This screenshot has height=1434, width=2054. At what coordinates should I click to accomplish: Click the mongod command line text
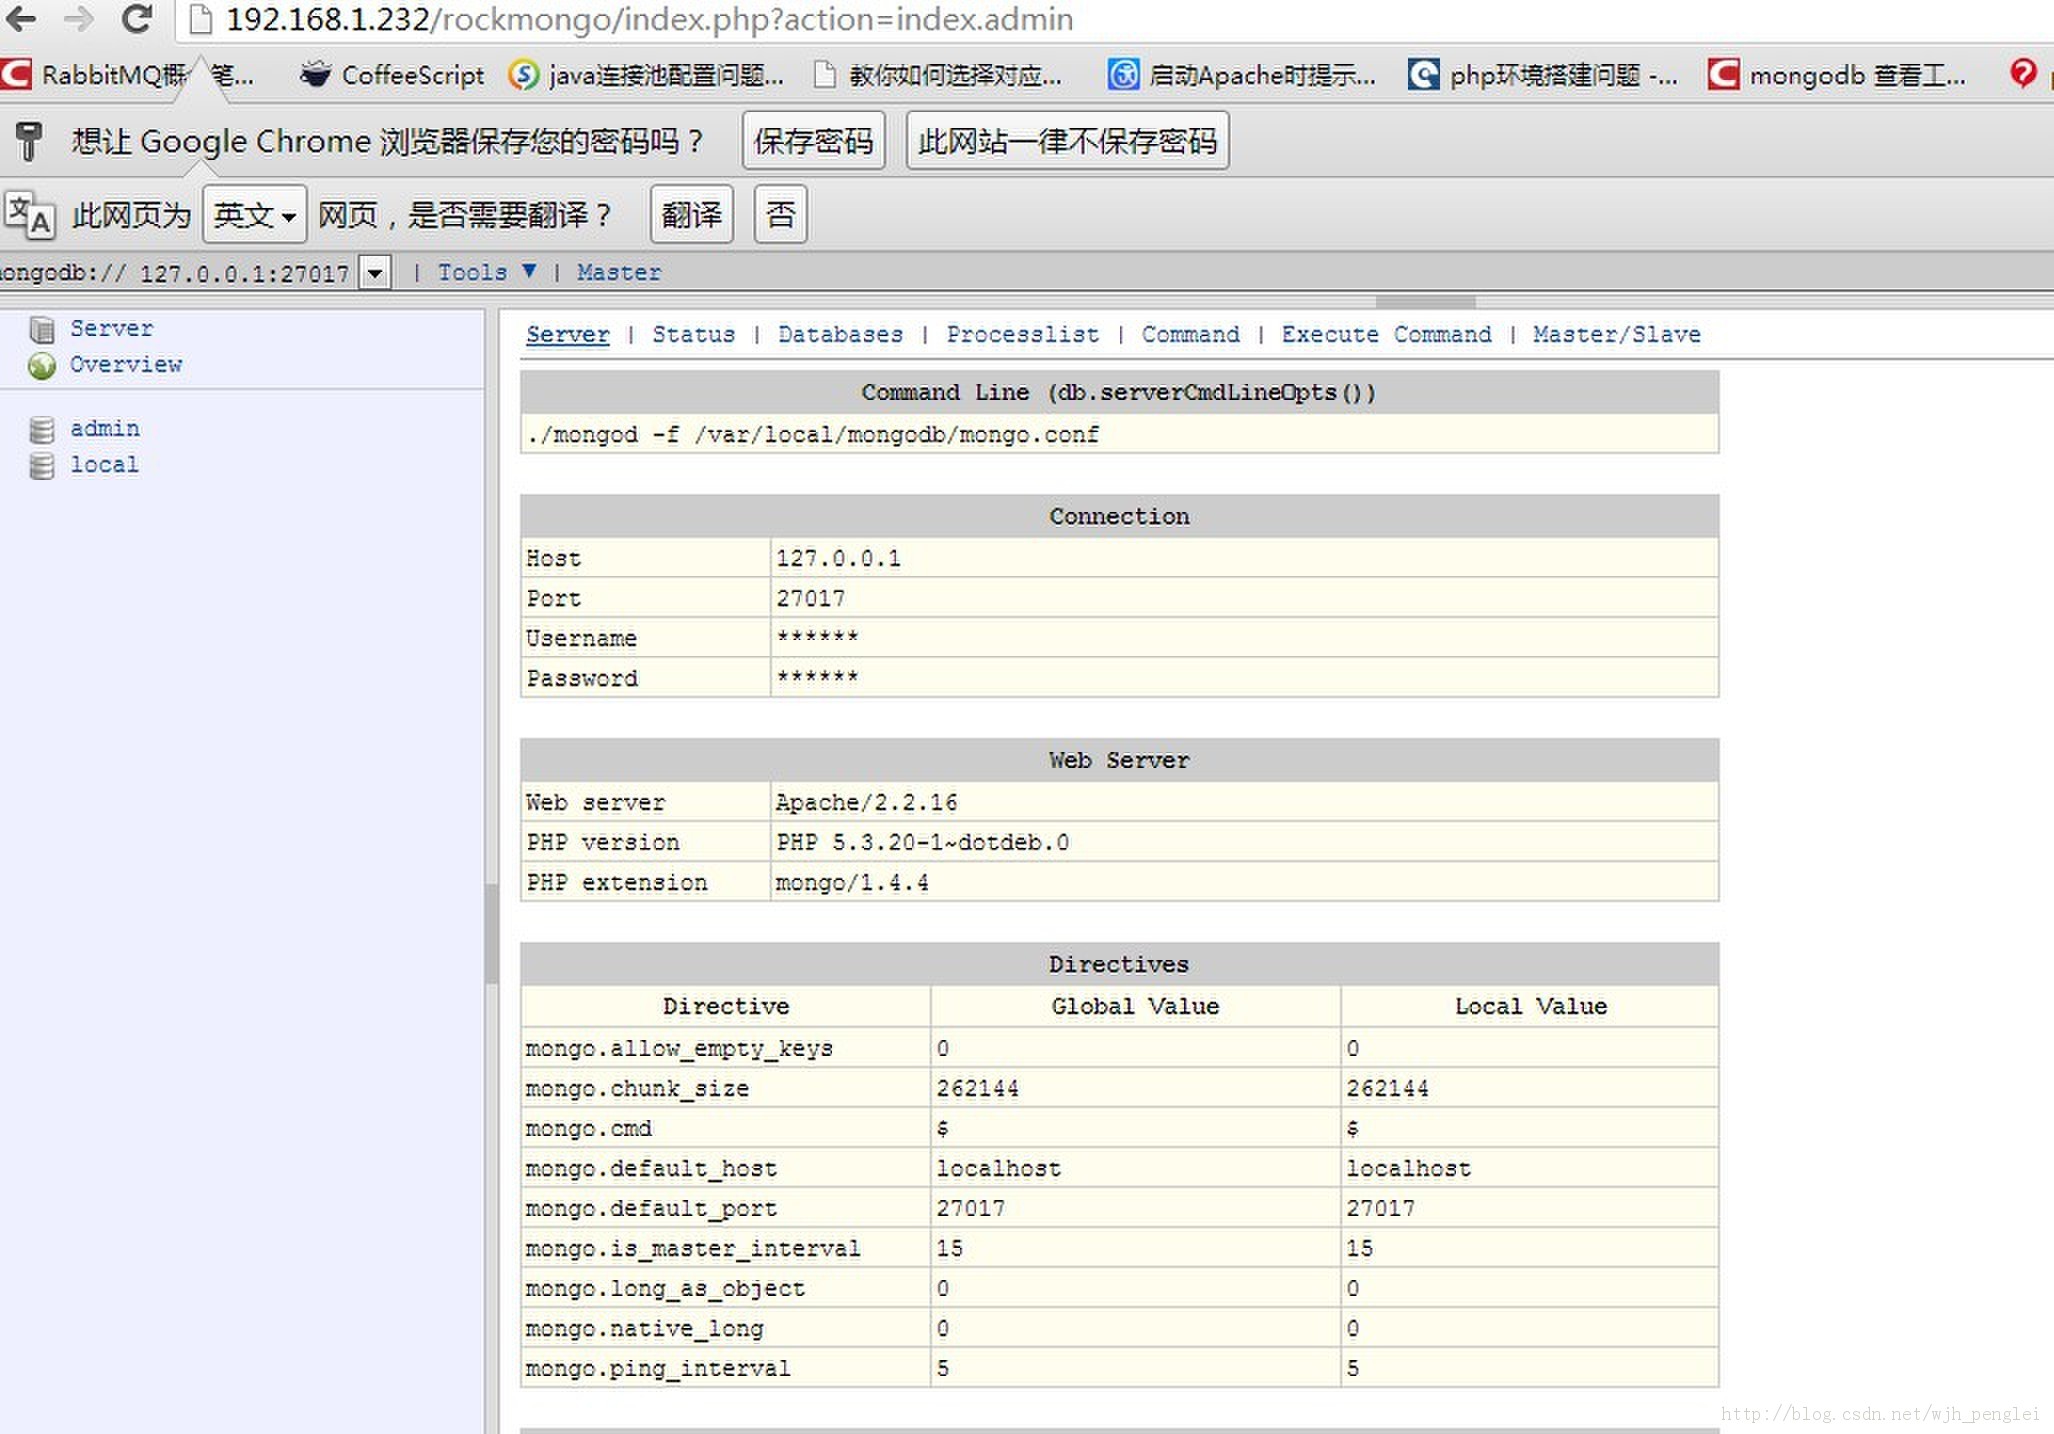click(812, 434)
